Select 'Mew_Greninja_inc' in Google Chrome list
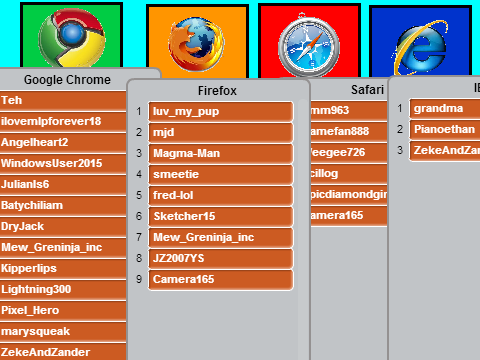This screenshot has height=360, width=480. 63,248
